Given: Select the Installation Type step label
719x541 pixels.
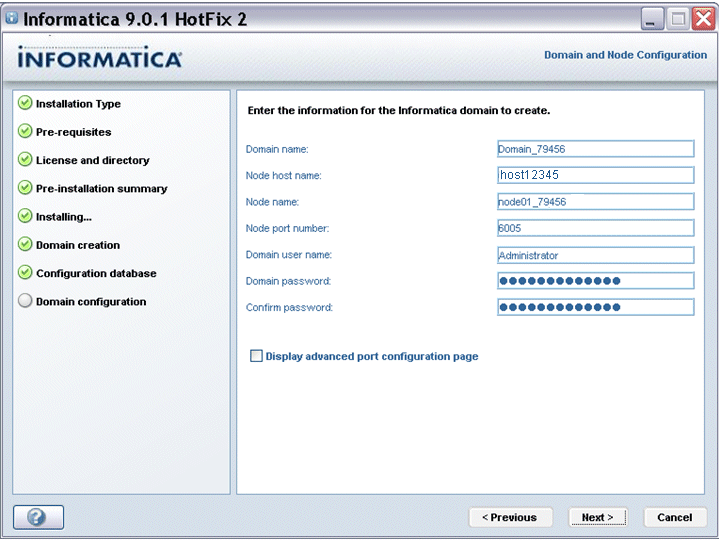Looking at the screenshot, I should tap(78, 104).
